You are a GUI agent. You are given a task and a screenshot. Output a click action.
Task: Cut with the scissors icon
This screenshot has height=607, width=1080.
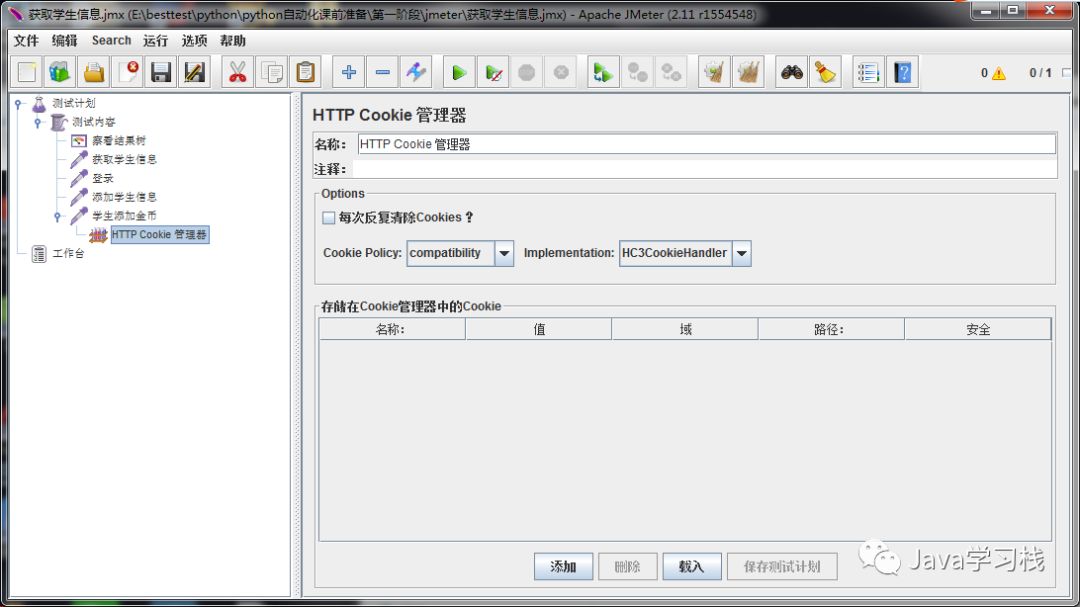238,72
